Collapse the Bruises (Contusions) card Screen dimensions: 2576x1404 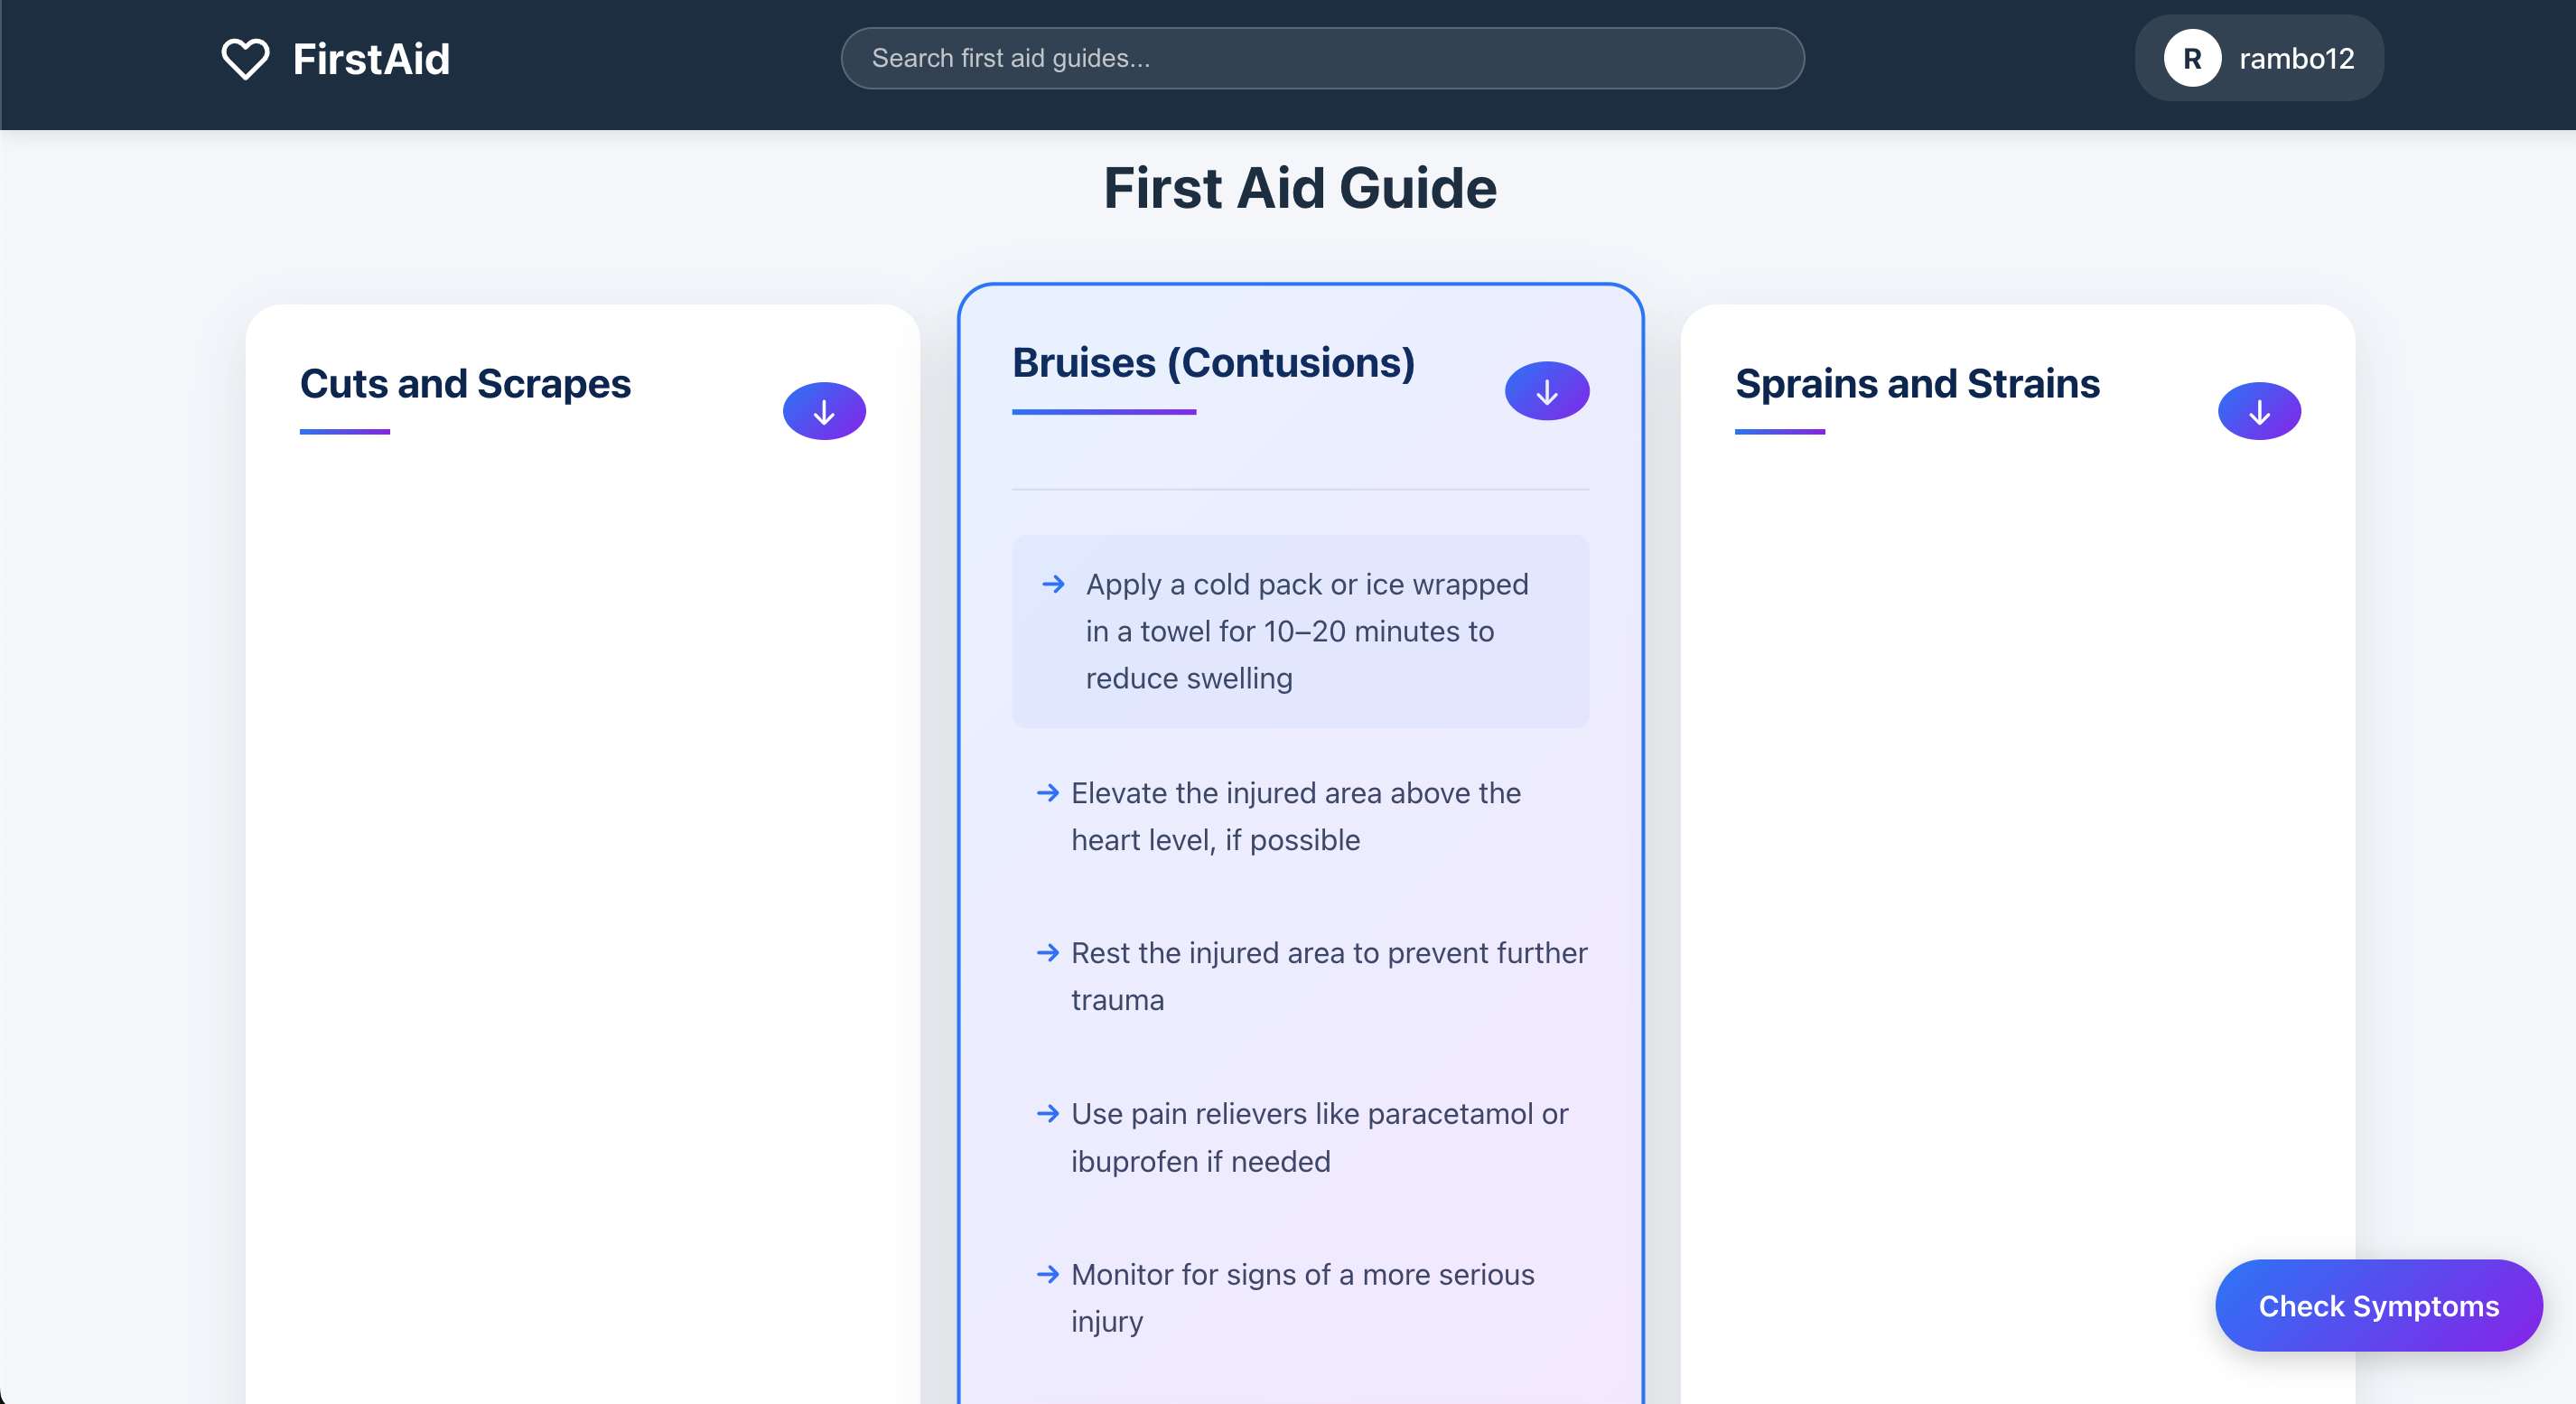point(1547,391)
